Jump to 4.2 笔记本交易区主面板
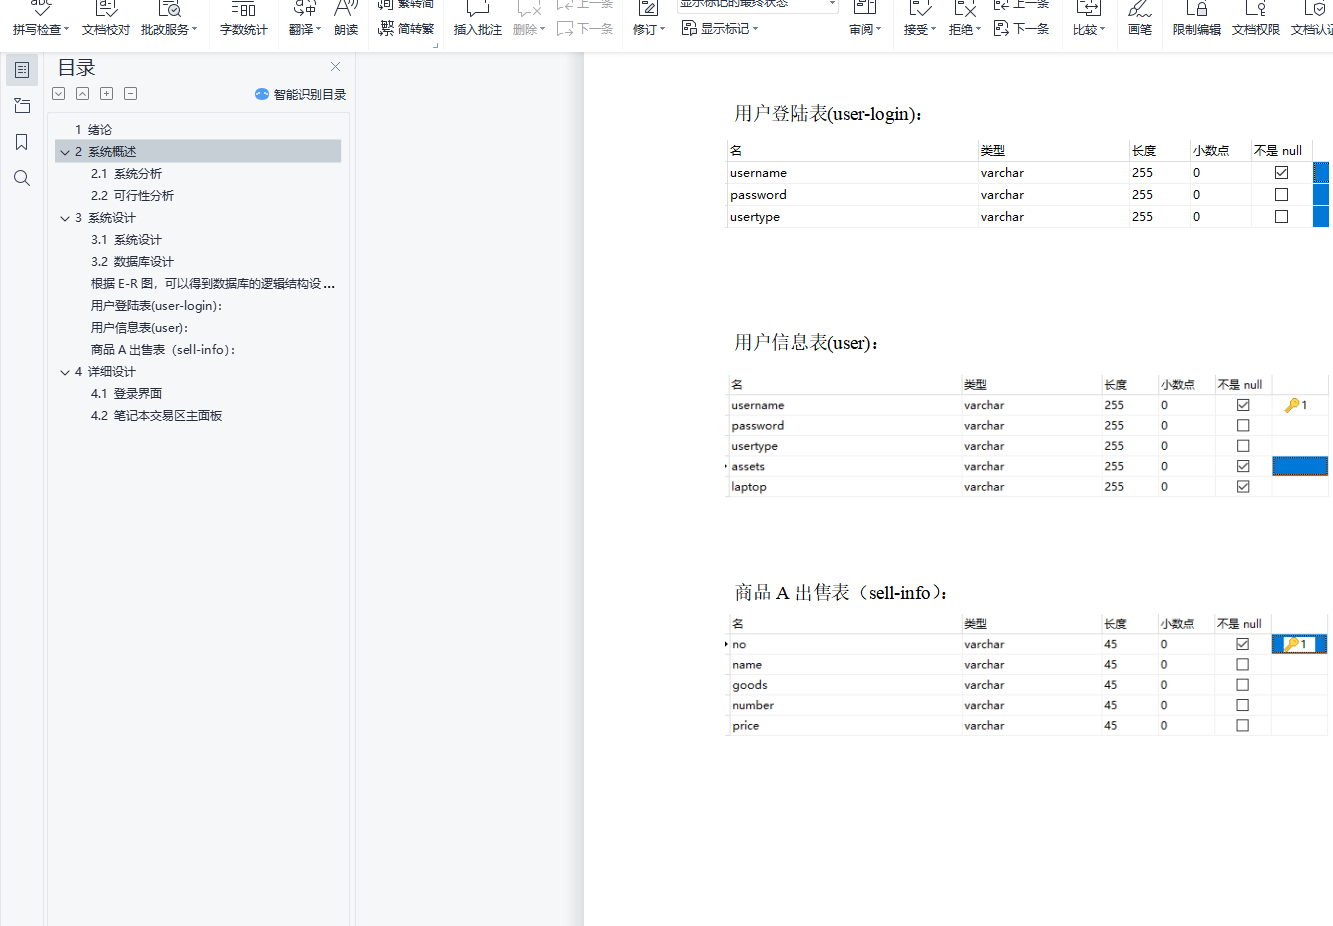 point(156,416)
